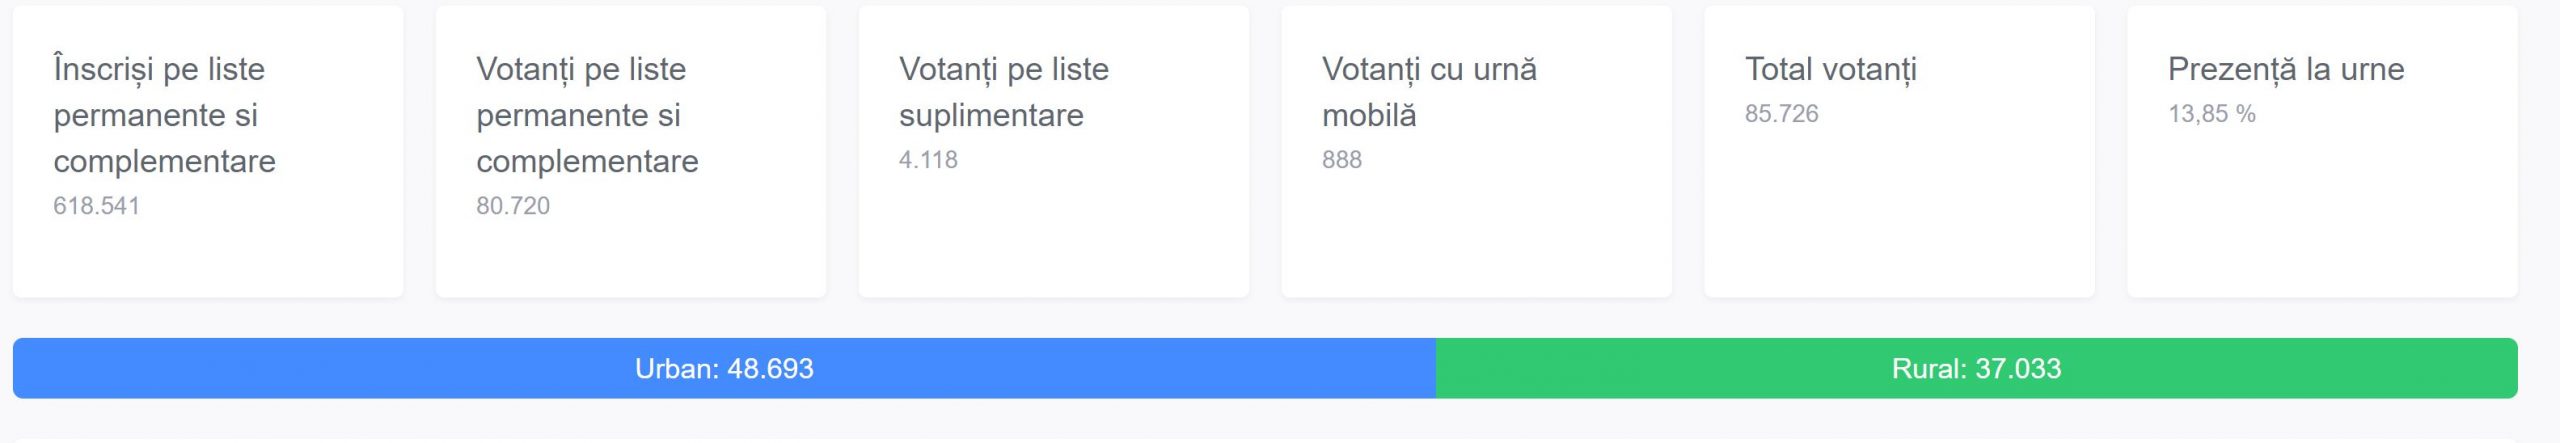The height and width of the screenshot is (443, 2560).
Task: Select the 4.118 supplementary voters value
Action: click(x=928, y=159)
